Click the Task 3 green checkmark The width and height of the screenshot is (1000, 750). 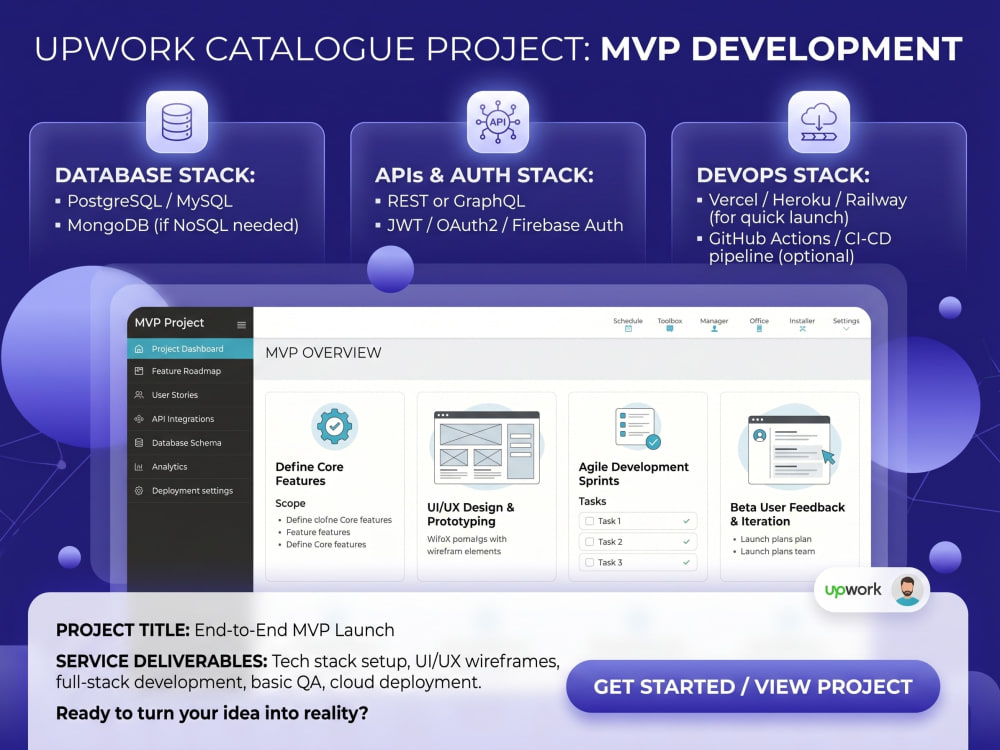pos(686,562)
